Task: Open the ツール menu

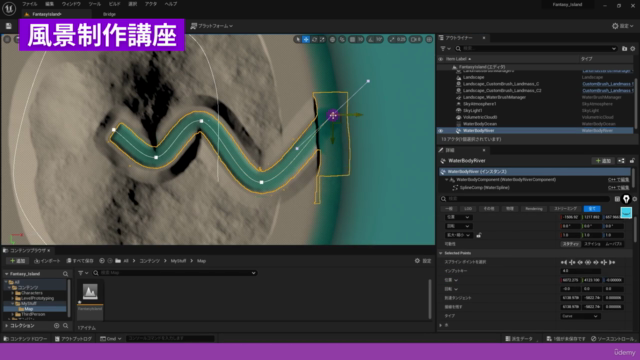Action: (95, 4)
